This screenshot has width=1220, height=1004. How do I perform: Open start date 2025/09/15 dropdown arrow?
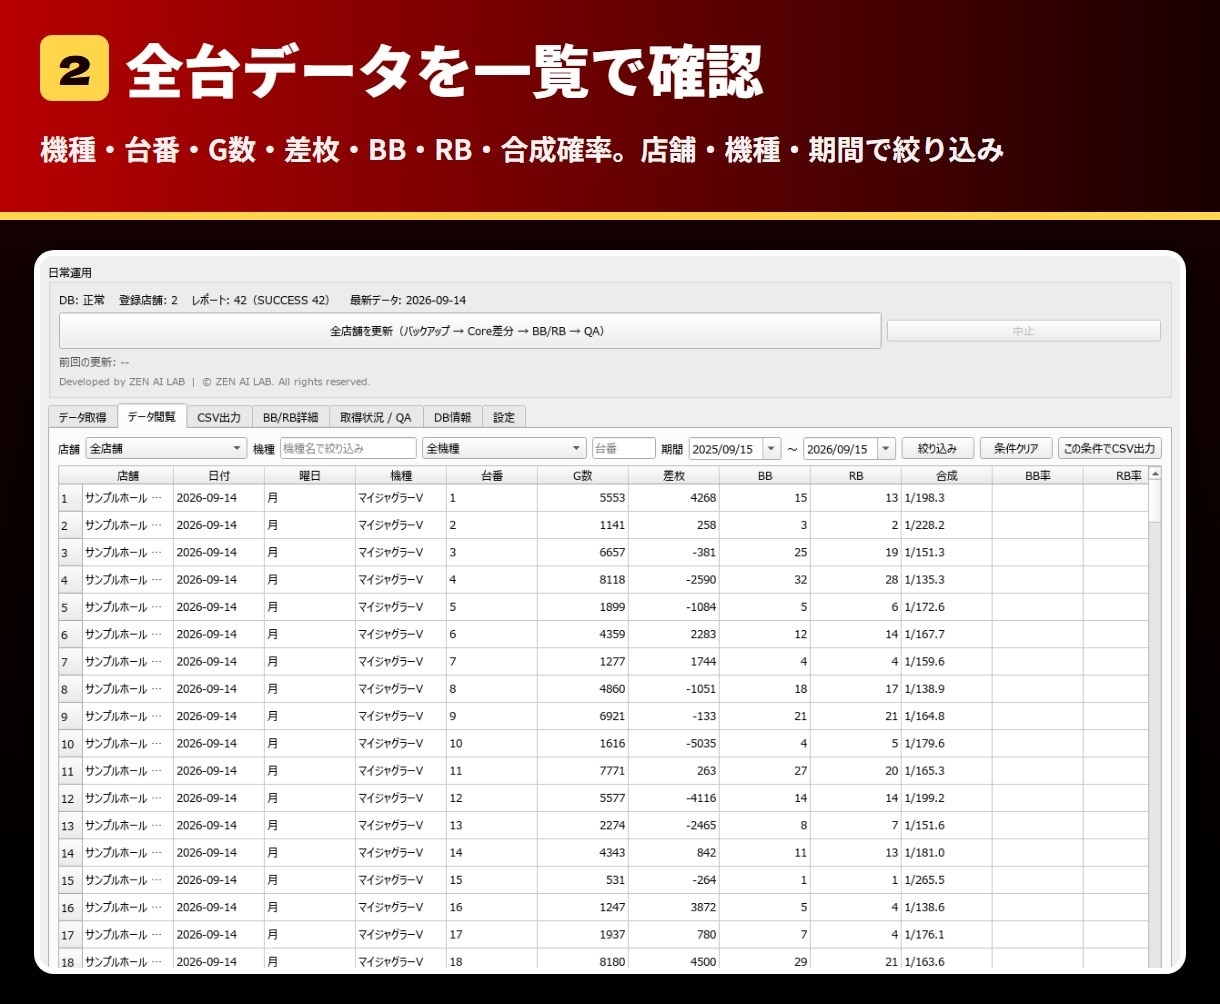(x=772, y=449)
